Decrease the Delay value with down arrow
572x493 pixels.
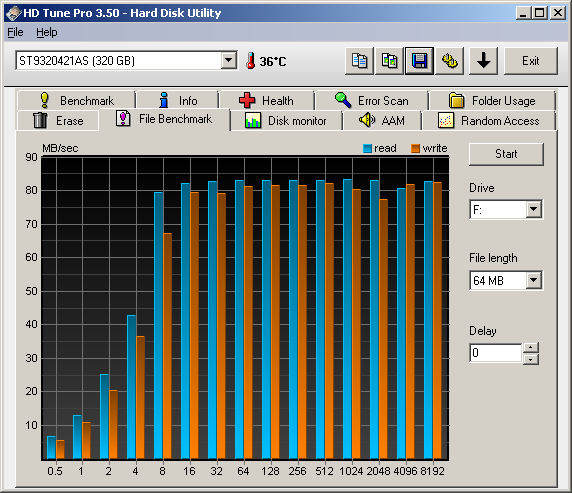click(x=531, y=359)
